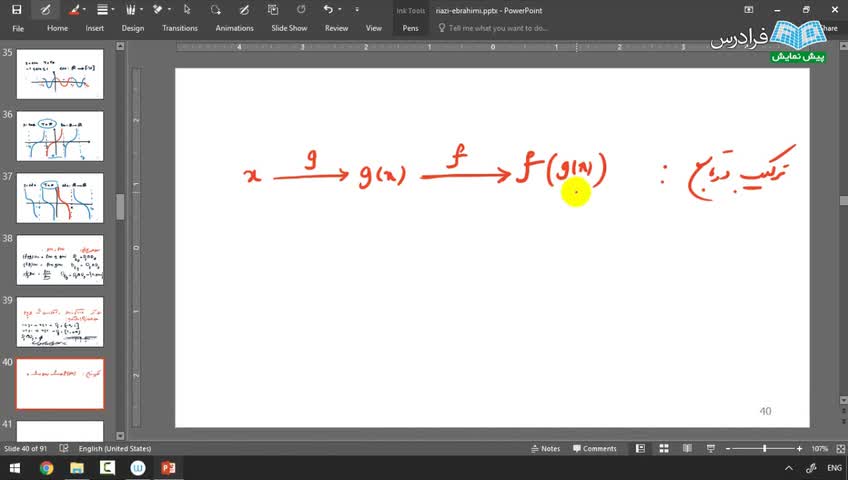The height and width of the screenshot is (480, 848).
Task: Click the spell check status icon
Action: (x=64, y=449)
